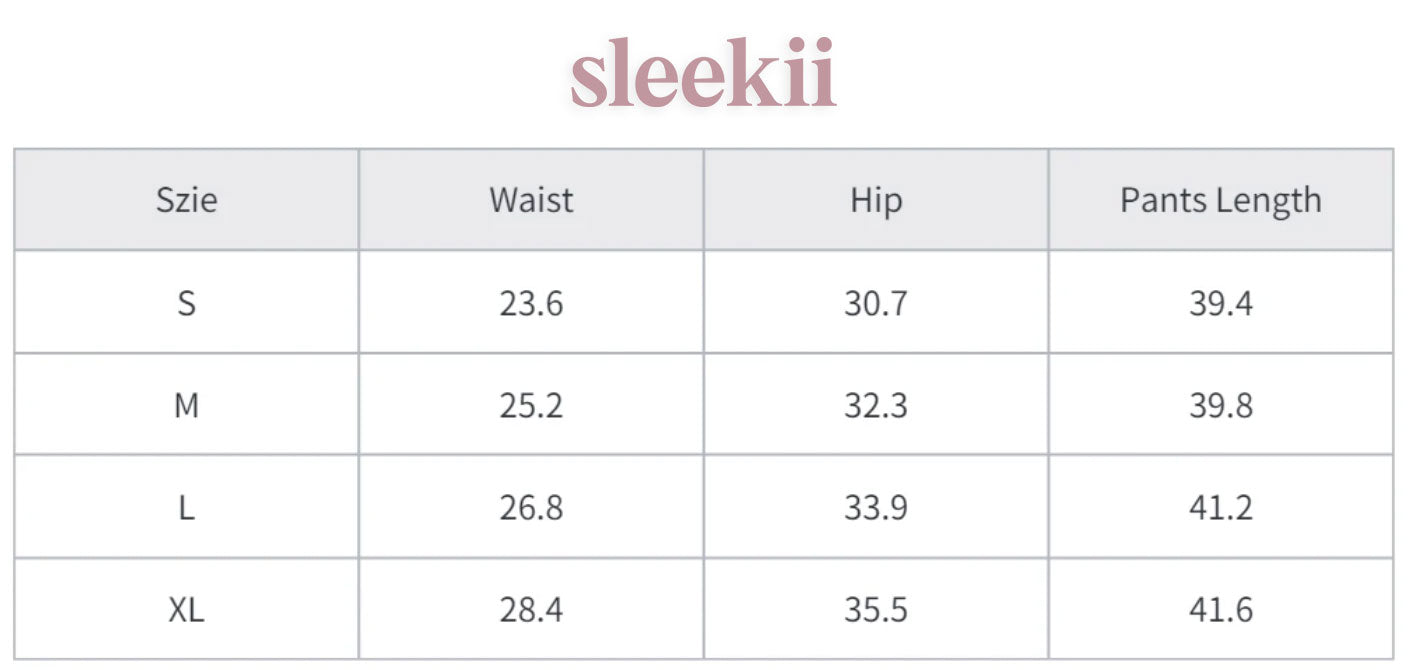1408x670 pixels.
Task: Select waist value 28.4
Action: pyautogui.click(x=531, y=609)
